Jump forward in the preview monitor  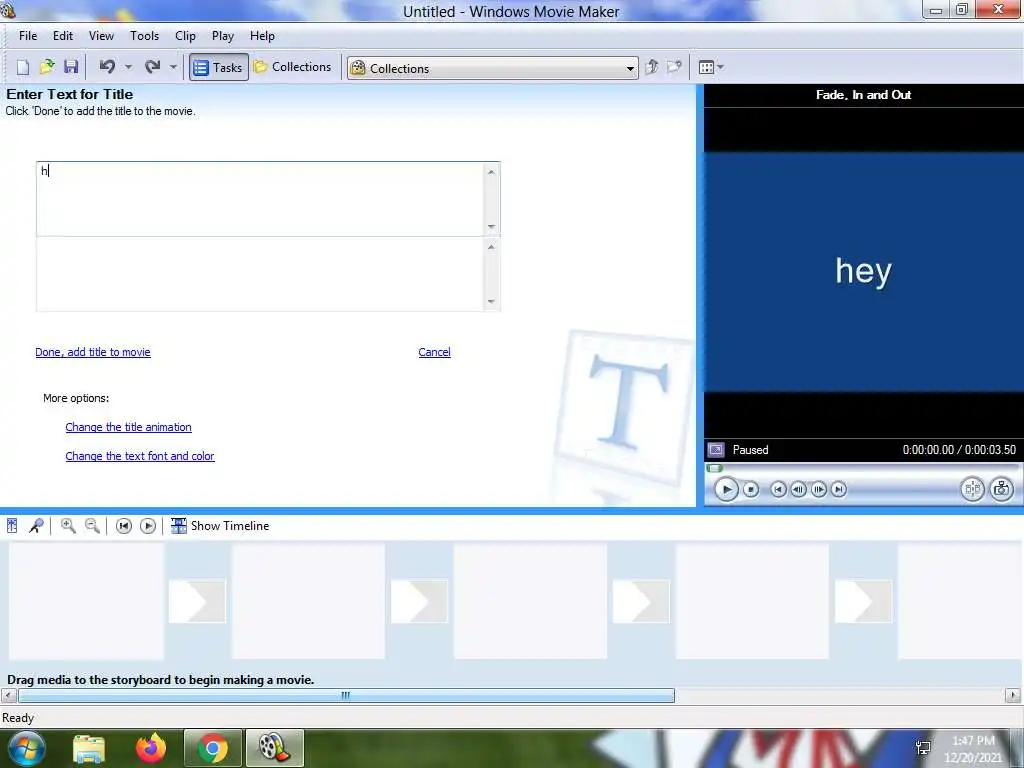(x=839, y=489)
